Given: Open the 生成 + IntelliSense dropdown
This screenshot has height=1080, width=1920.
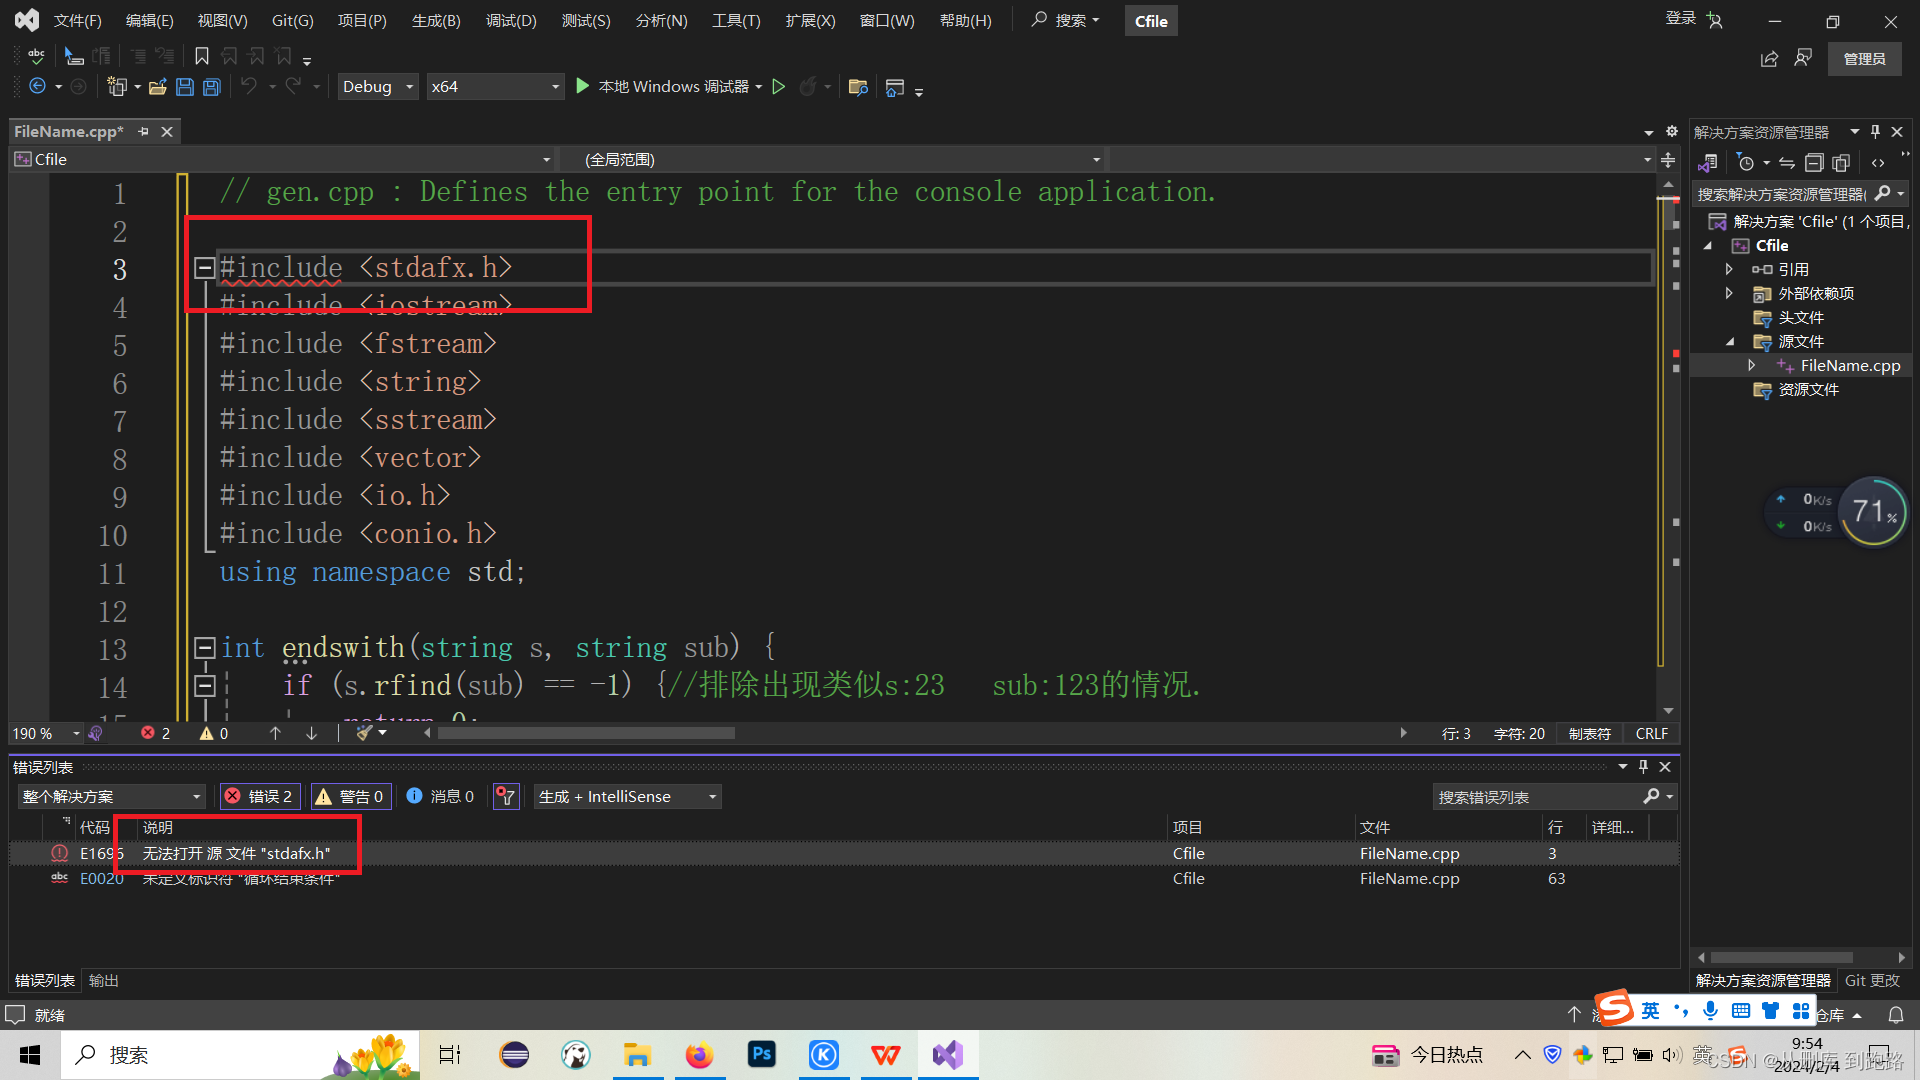Looking at the screenshot, I should [x=628, y=796].
